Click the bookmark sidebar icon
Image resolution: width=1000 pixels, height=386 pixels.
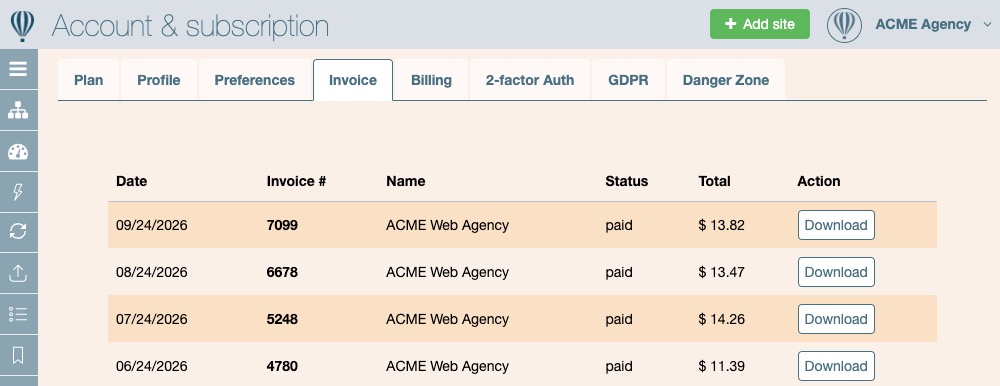(x=18, y=355)
